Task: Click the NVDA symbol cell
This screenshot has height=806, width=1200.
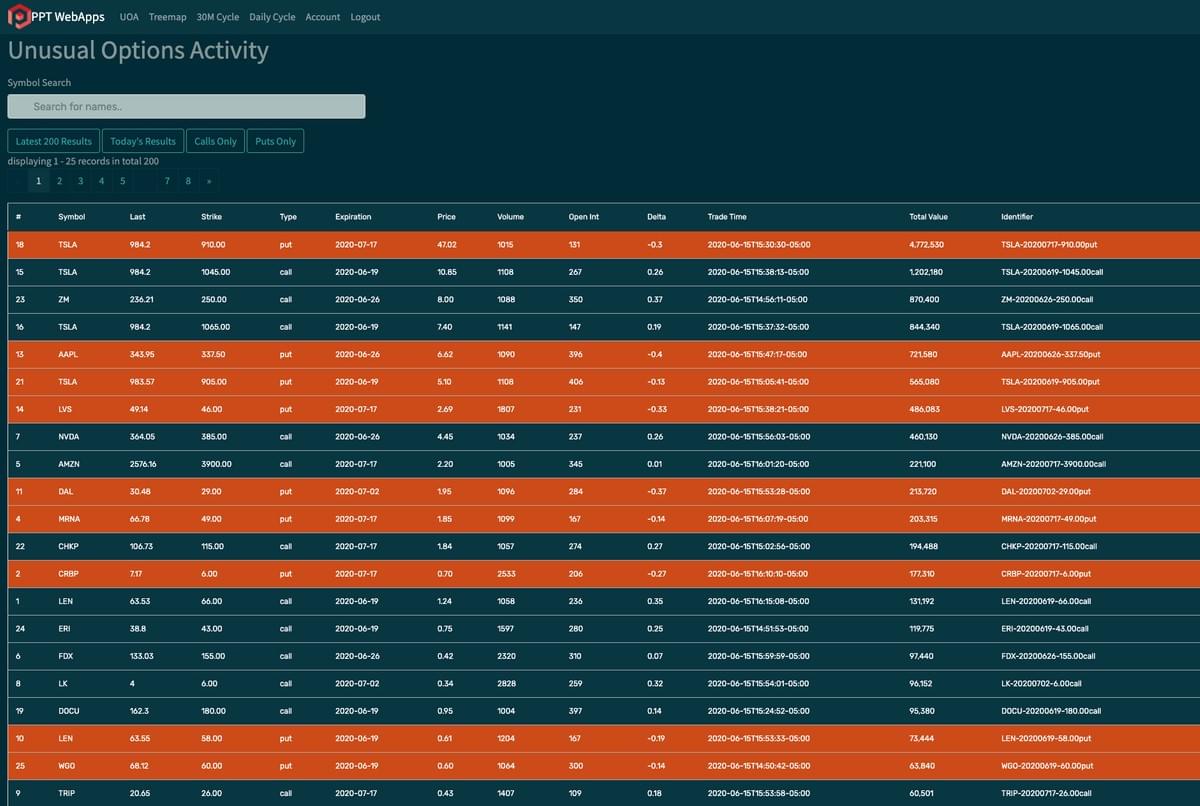Action: [69, 437]
